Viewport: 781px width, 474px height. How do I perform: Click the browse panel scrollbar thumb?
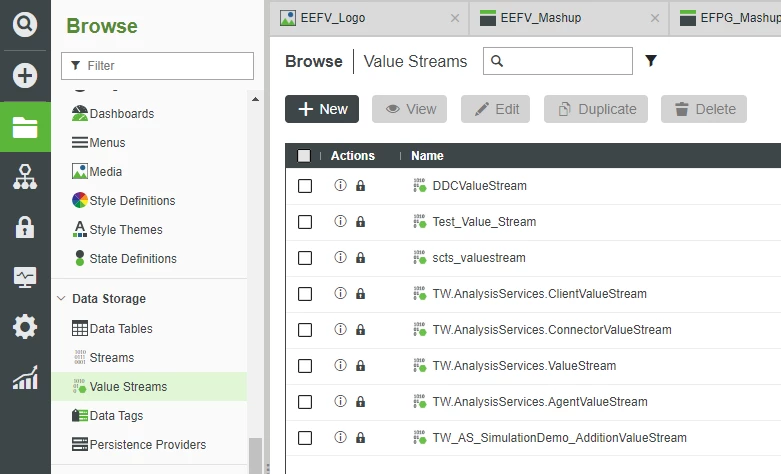(256, 456)
